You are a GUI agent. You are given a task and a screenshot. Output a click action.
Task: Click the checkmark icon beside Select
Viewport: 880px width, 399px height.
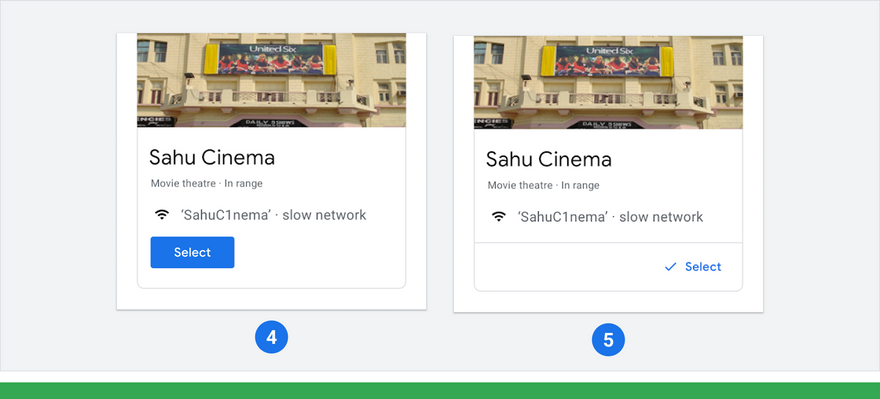[x=670, y=267]
